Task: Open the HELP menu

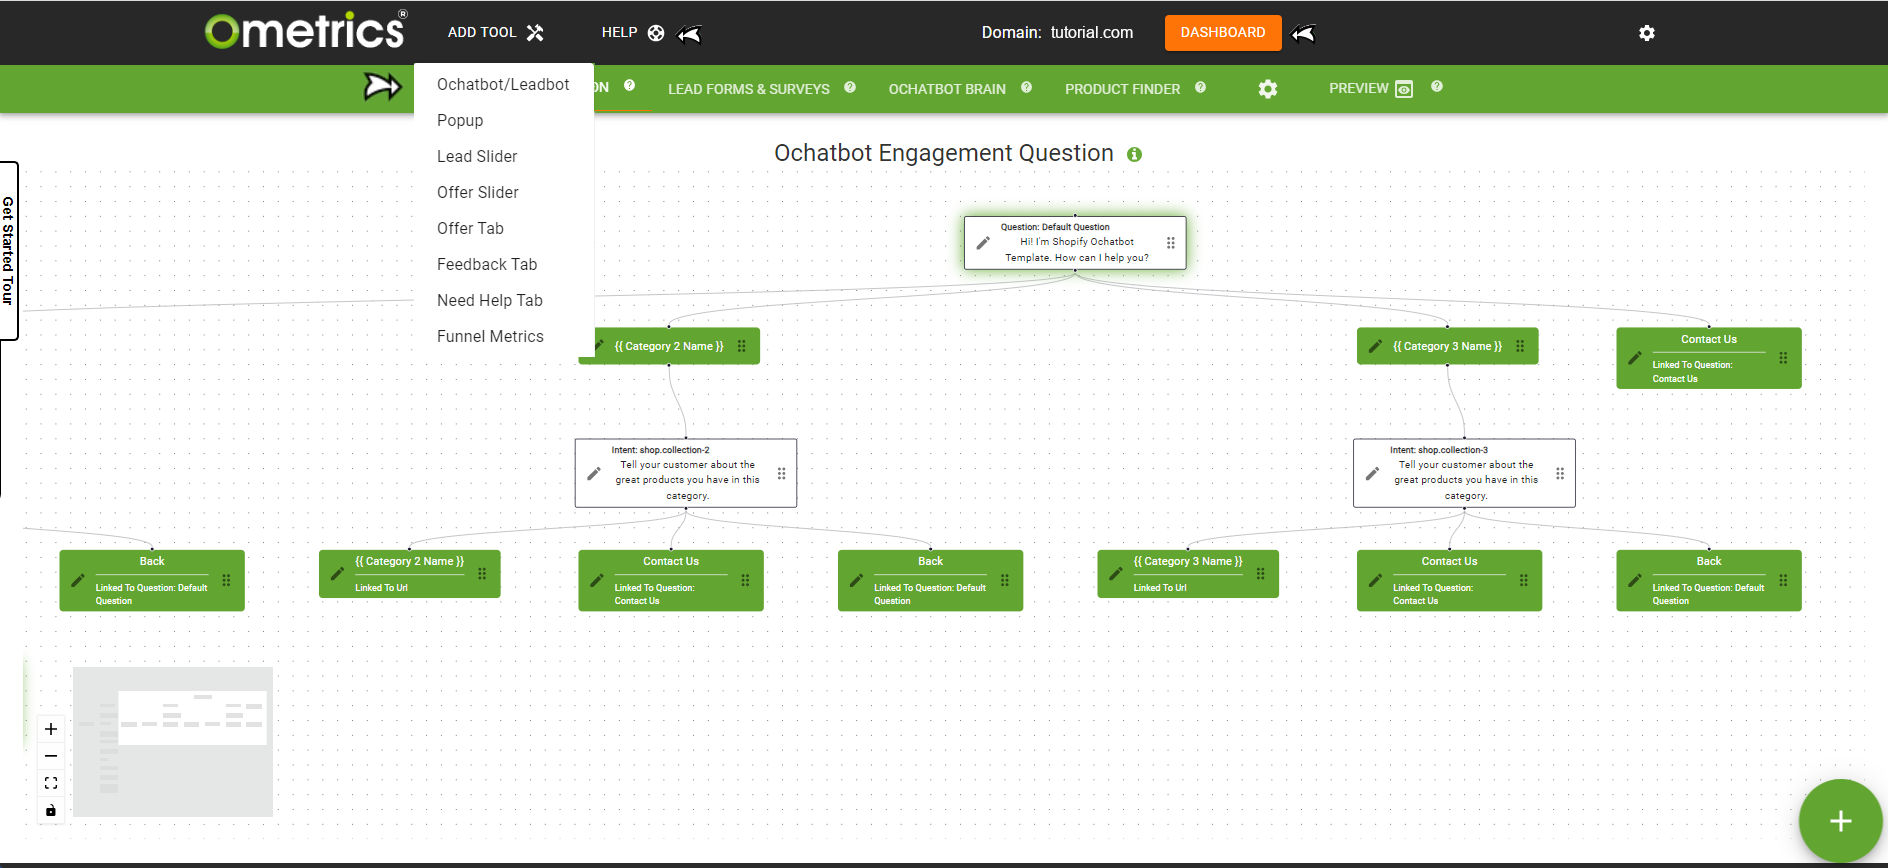Action: pyautogui.click(x=632, y=32)
